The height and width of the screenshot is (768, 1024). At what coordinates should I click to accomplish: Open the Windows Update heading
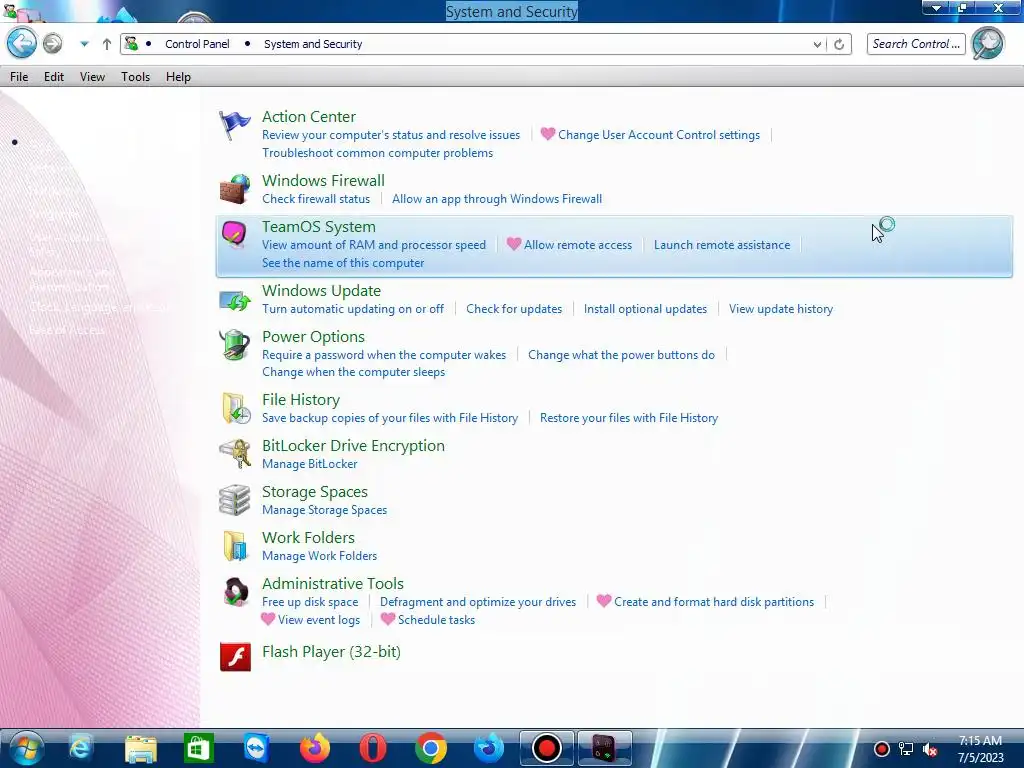pyautogui.click(x=321, y=291)
